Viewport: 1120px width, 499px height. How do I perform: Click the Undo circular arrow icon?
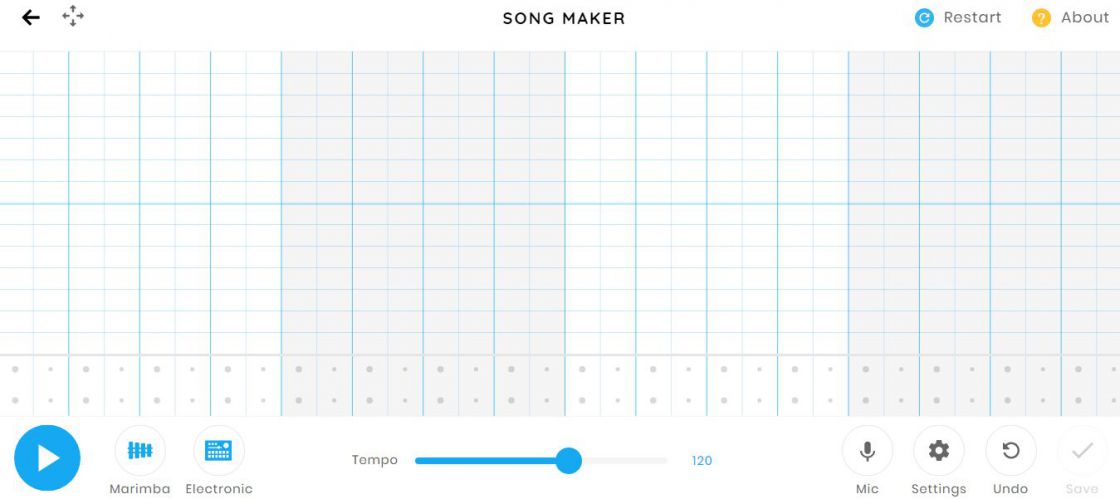coord(1011,450)
